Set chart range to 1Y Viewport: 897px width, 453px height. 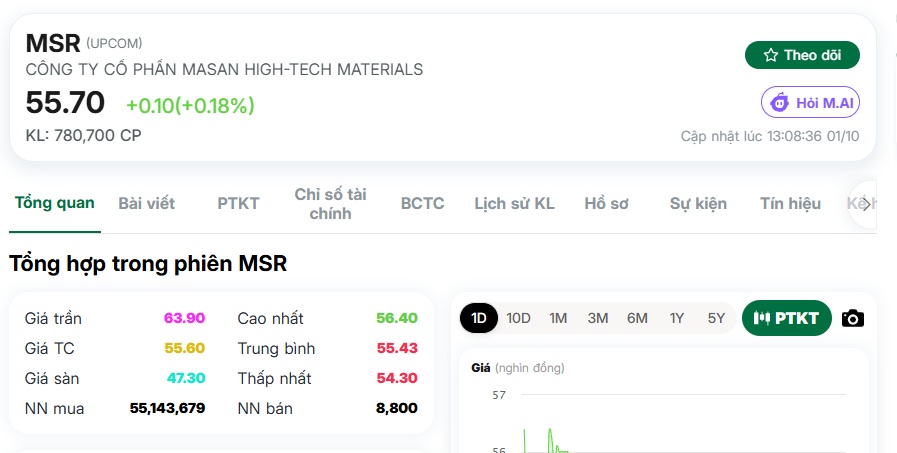click(677, 318)
